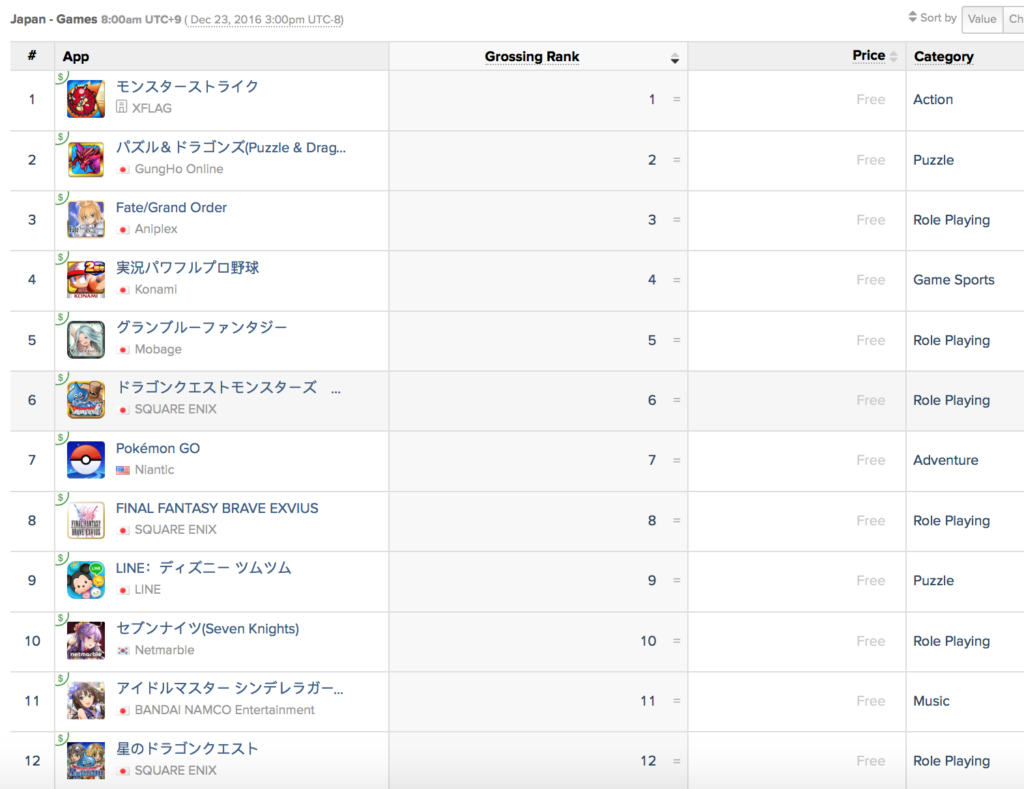
Task: Open the 実況パワフルプロ野球 title link
Action: click(x=187, y=267)
